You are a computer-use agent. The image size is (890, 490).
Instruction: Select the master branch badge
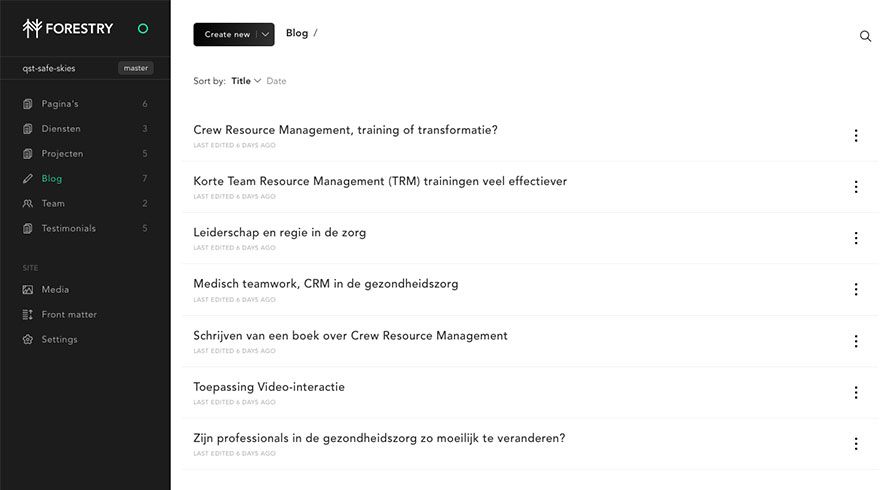tap(136, 68)
